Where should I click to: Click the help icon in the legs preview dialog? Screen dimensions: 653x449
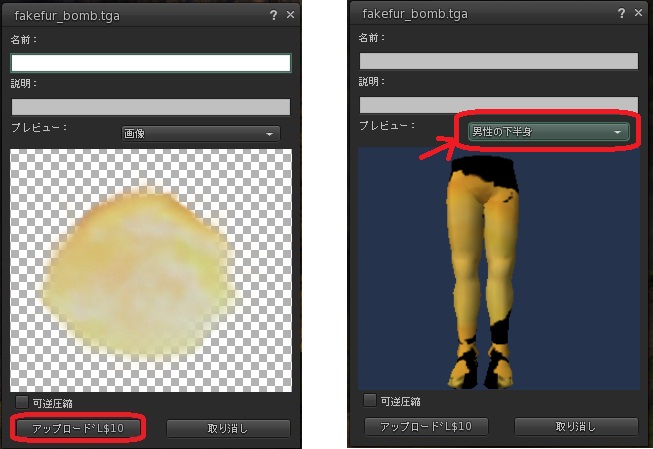(x=621, y=15)
